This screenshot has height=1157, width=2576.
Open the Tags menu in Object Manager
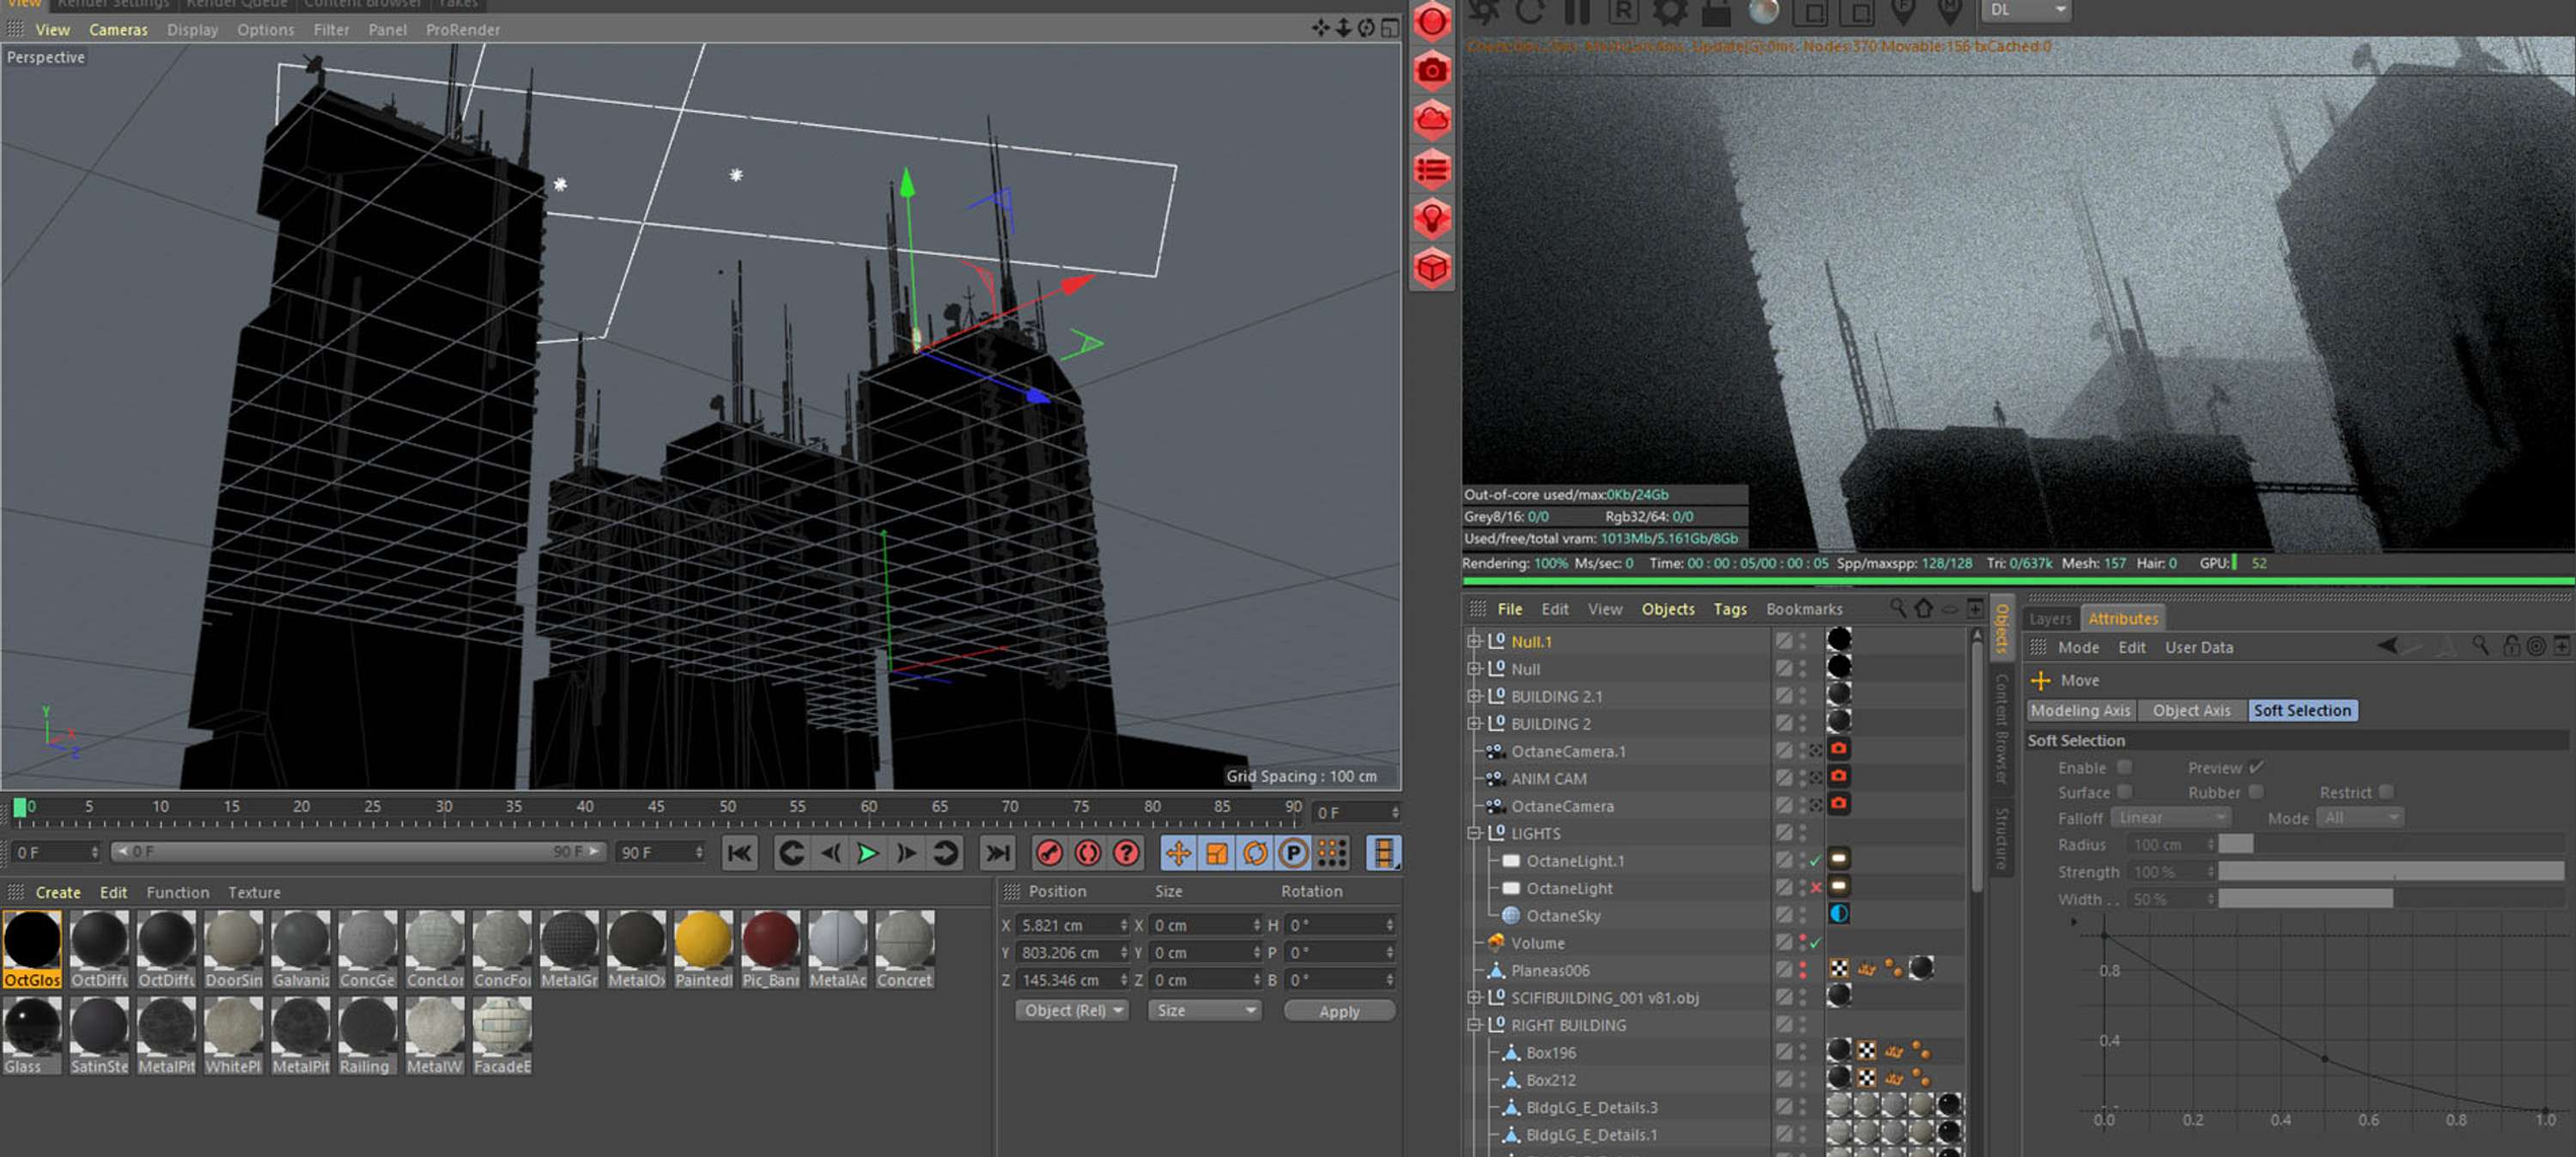click(x=1729, y=608)
